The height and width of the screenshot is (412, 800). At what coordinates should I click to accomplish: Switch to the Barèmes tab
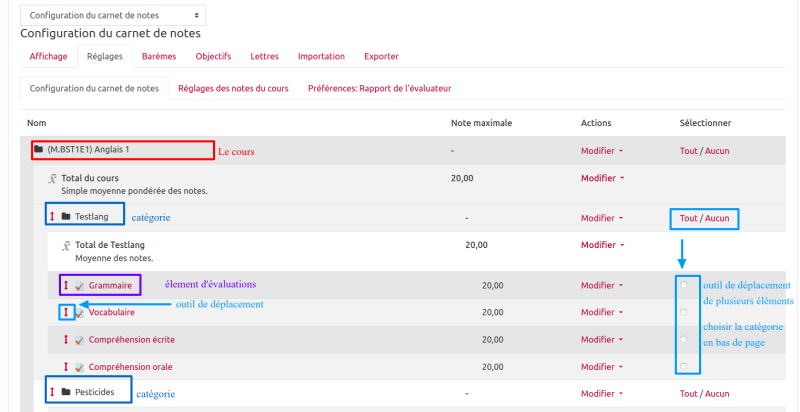click(x=159, y=57)
